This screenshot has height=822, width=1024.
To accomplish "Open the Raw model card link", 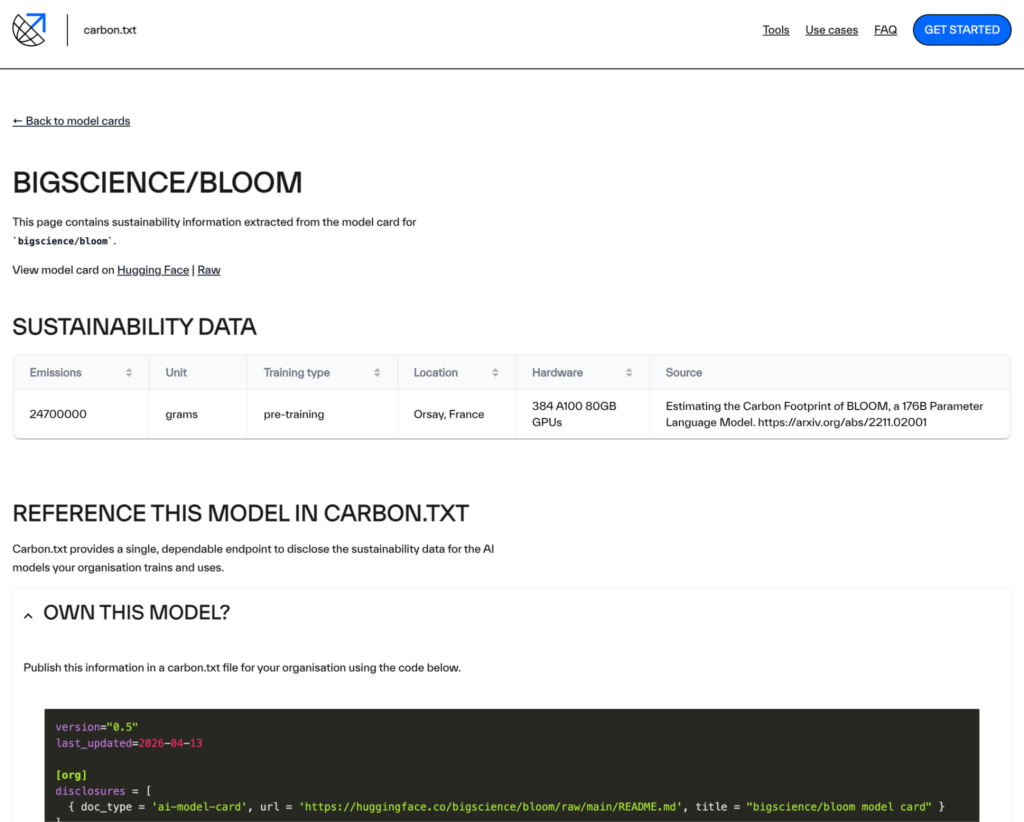I will coord(208,270).
